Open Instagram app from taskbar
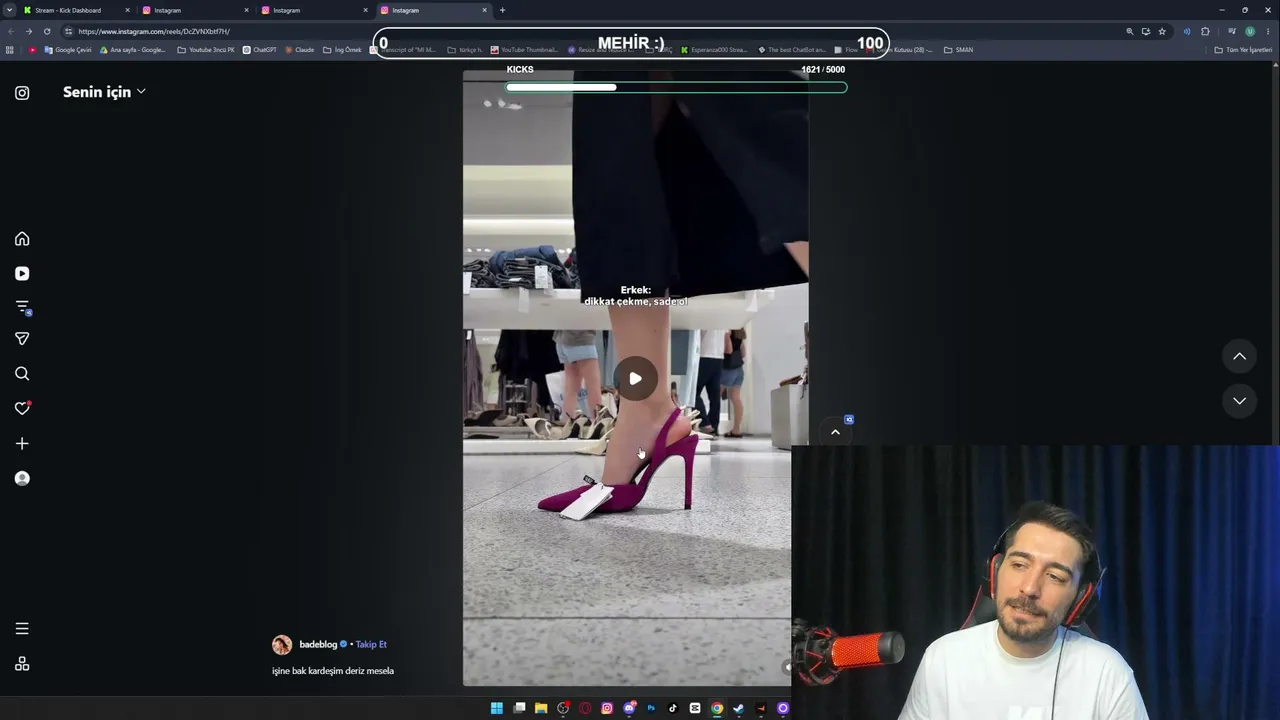 (607, 708)
